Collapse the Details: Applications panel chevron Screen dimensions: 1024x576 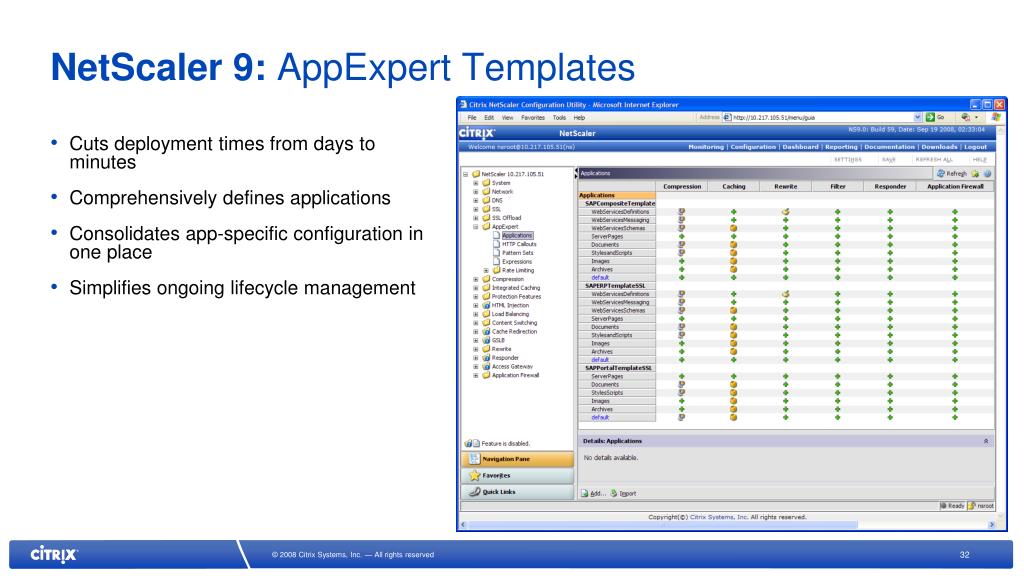click(x=985, y=441)
